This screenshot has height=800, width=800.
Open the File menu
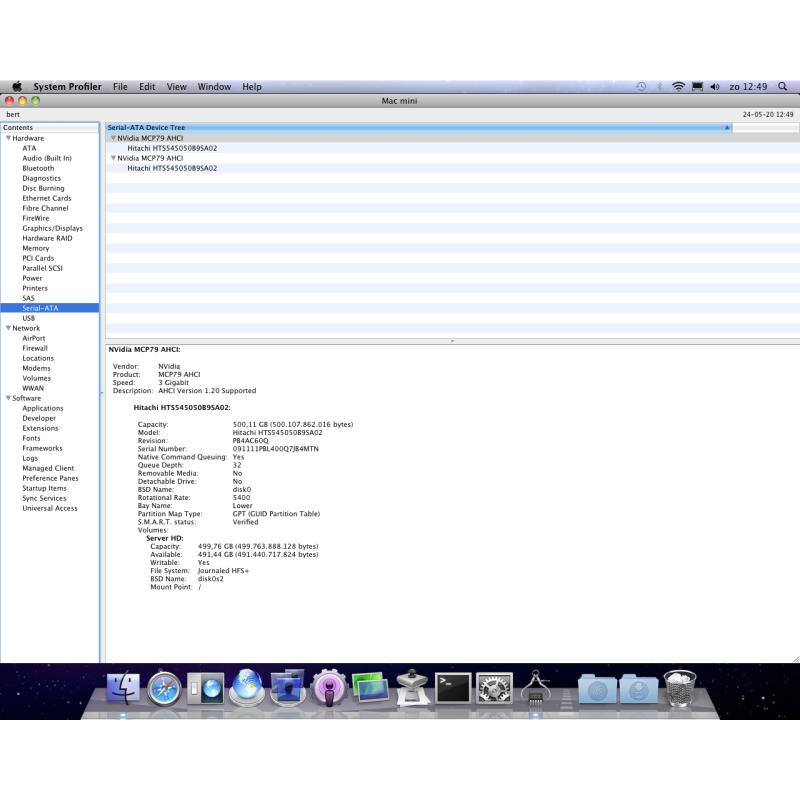[x=120, y=87]
